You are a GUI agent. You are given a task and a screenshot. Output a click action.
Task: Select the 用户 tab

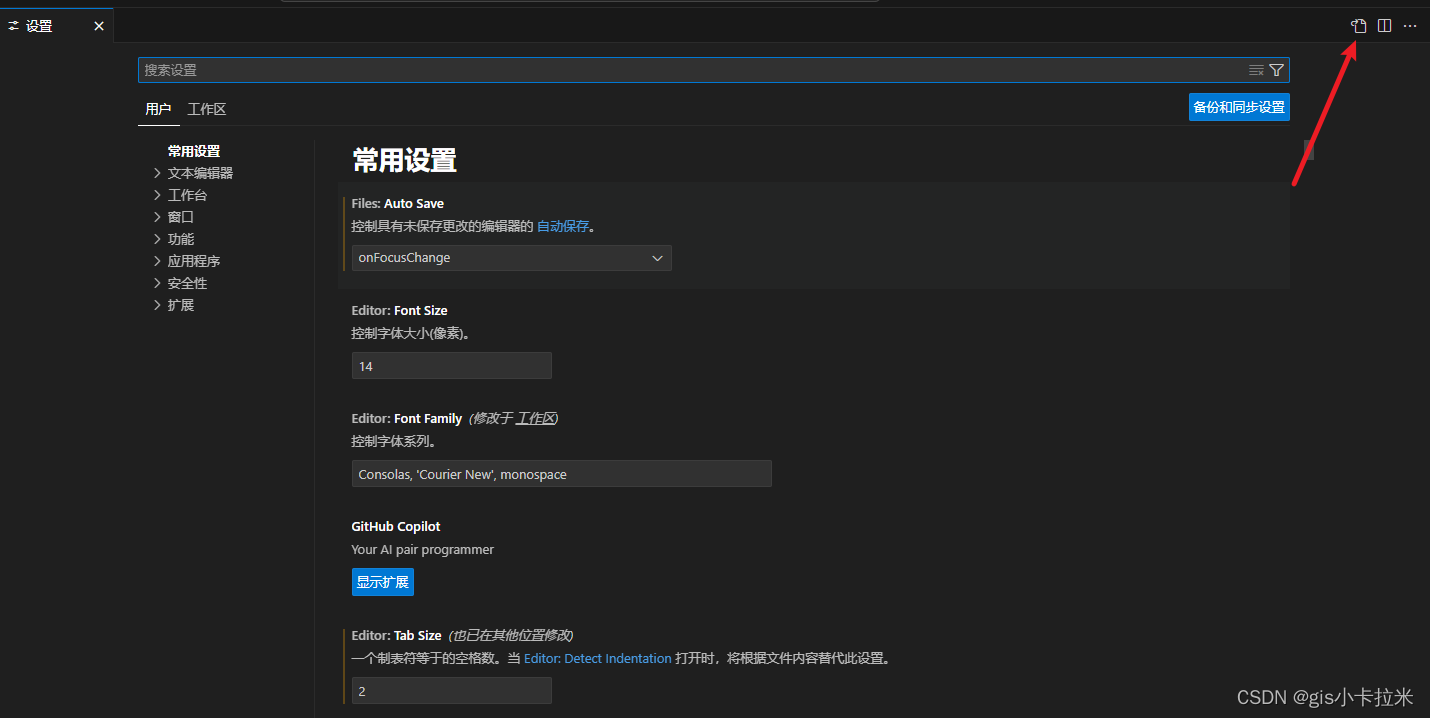[158, 109]
